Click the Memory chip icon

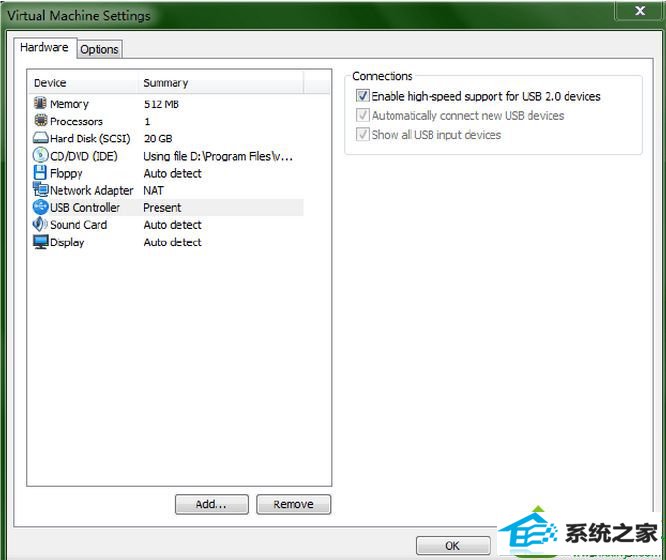pos(40,103)
